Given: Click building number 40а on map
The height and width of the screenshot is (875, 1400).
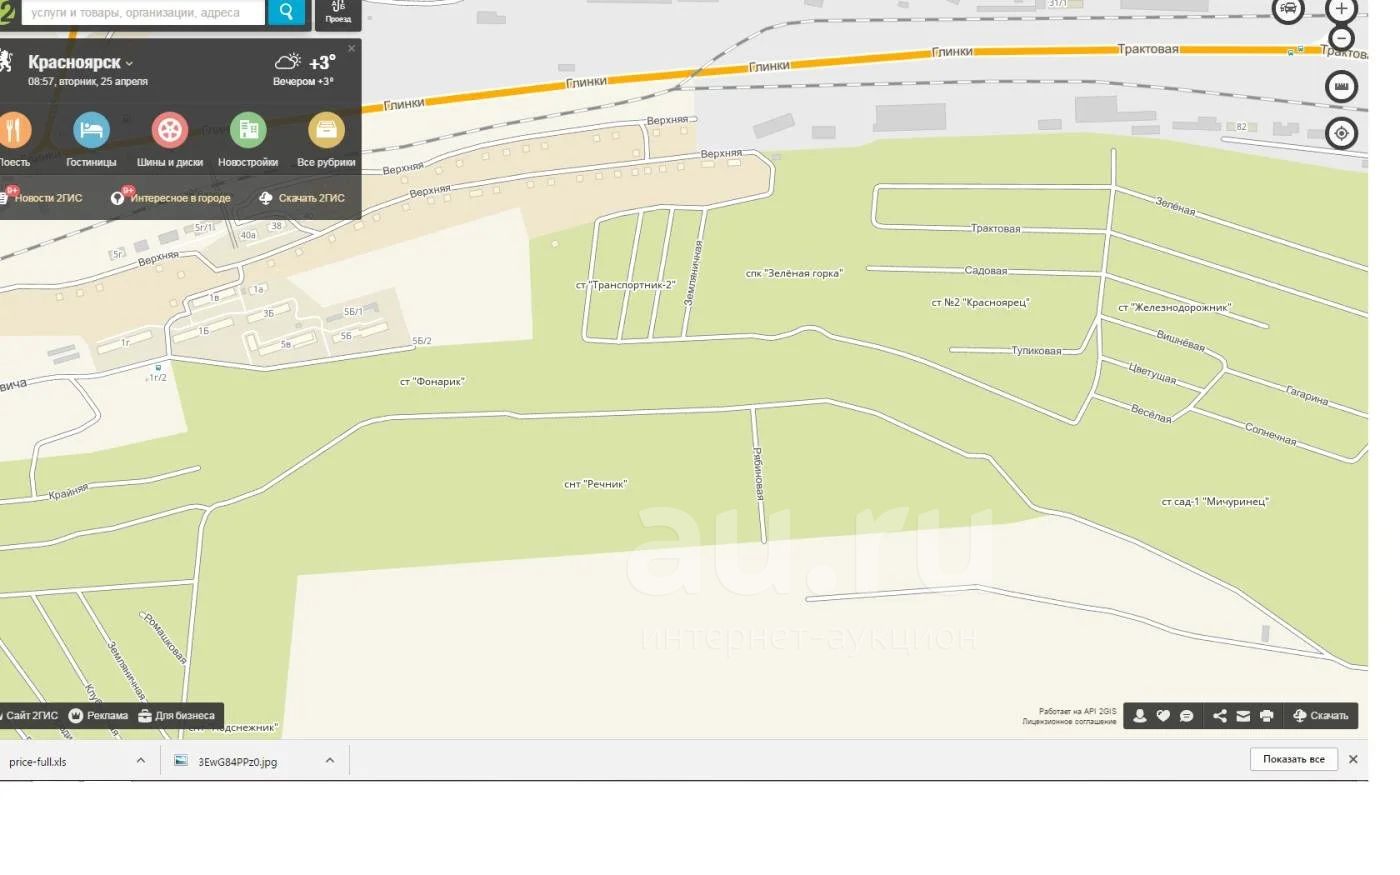Looking at the screenshot, I should coord(248,235).
